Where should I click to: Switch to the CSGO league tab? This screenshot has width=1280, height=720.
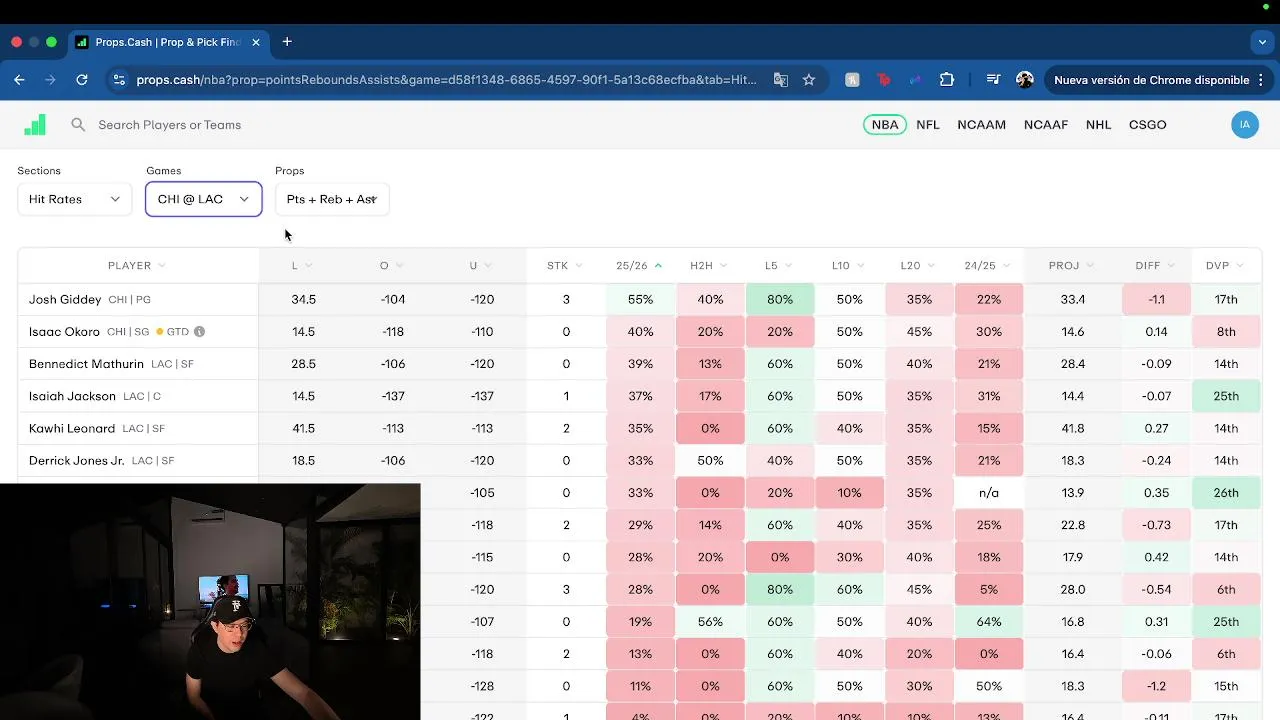click(1148, 125)
